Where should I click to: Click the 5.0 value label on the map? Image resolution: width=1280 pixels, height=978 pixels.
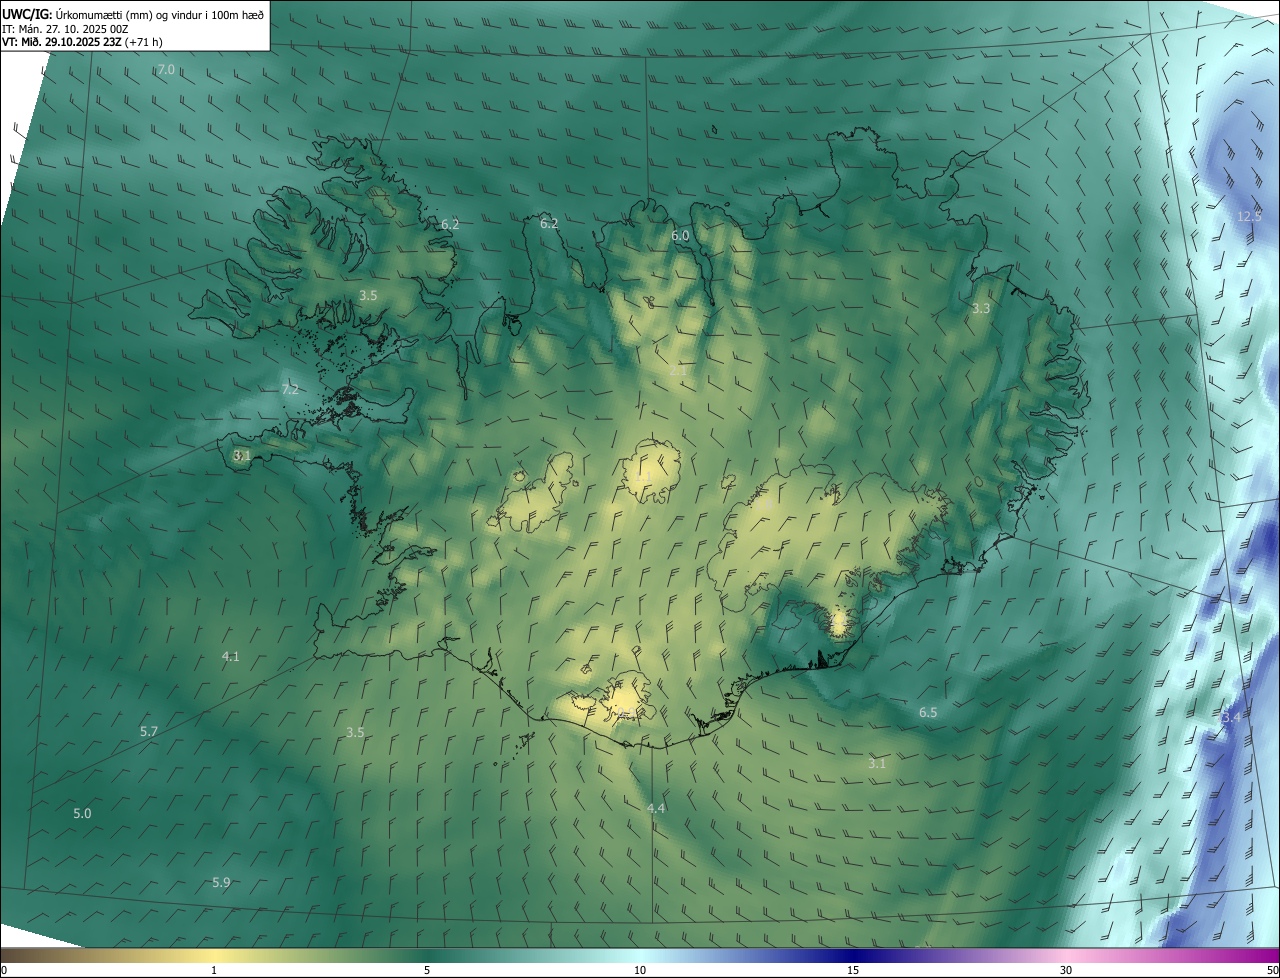click(82, 813)
